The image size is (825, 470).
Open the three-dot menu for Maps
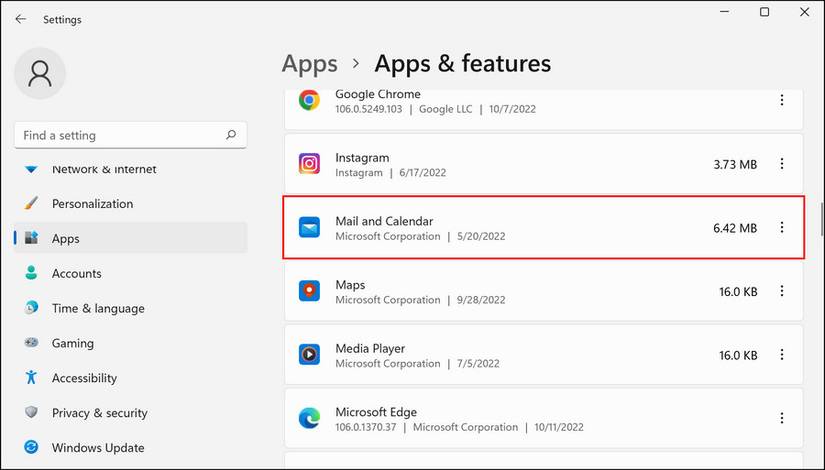tap(782, 291)
